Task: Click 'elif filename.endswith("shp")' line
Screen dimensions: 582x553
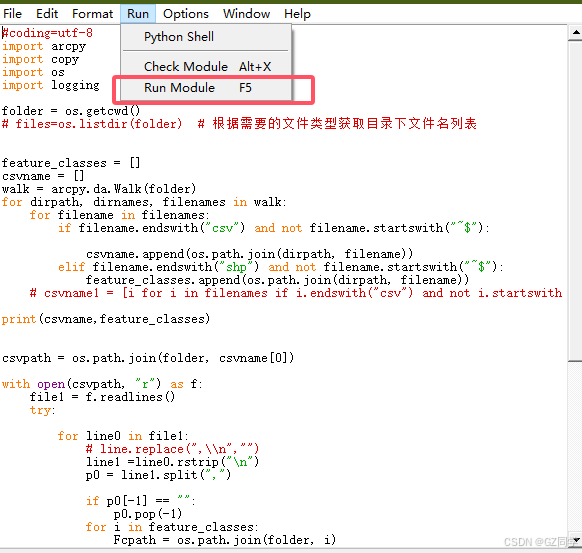Action: [281, 267]
